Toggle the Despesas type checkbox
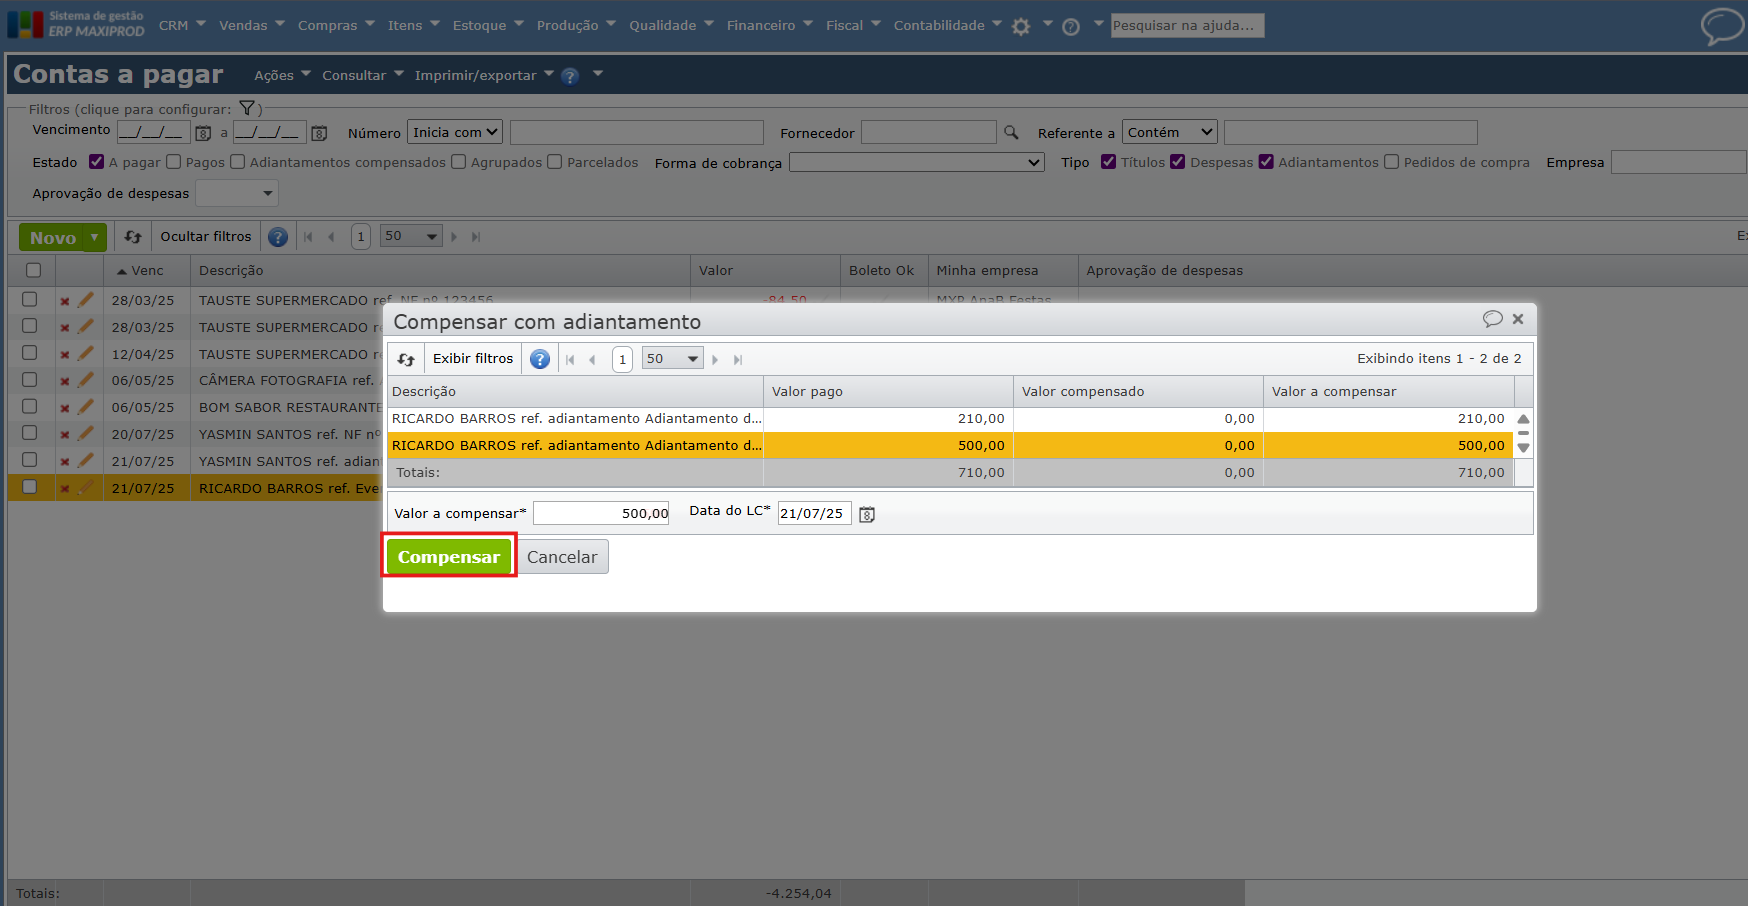Image resolution: width=1748 pixels, height=906 pixels. tap(1178, 162)
